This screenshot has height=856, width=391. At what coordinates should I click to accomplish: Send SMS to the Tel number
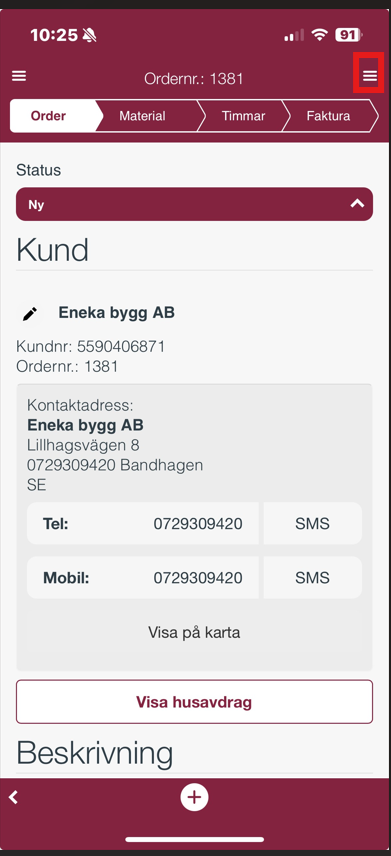[312, 524]
